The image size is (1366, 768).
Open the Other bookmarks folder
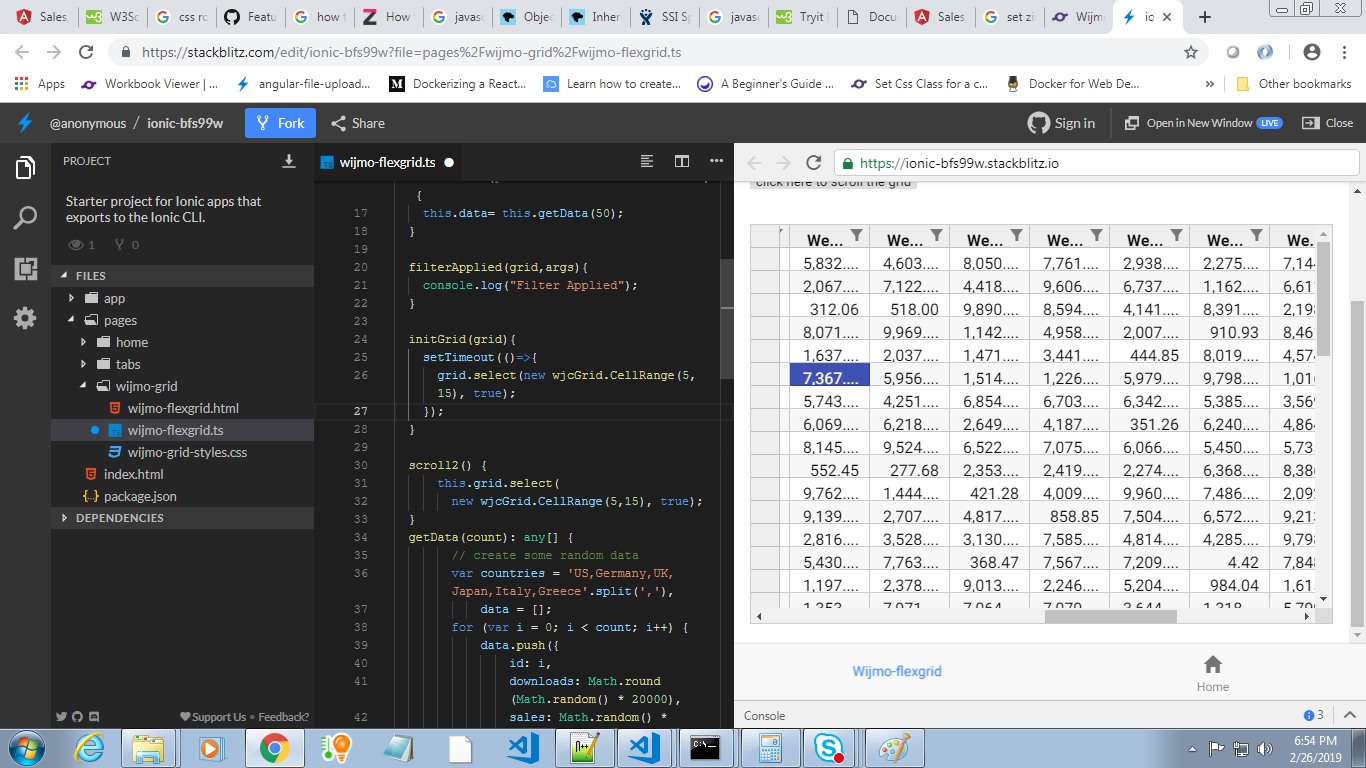[1294, 84]
